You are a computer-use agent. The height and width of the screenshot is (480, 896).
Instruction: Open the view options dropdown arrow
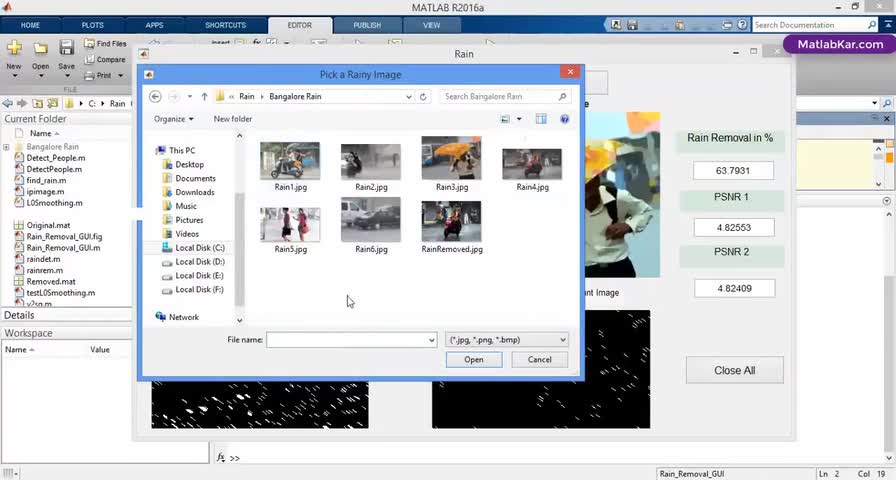(x=519, y=119)
